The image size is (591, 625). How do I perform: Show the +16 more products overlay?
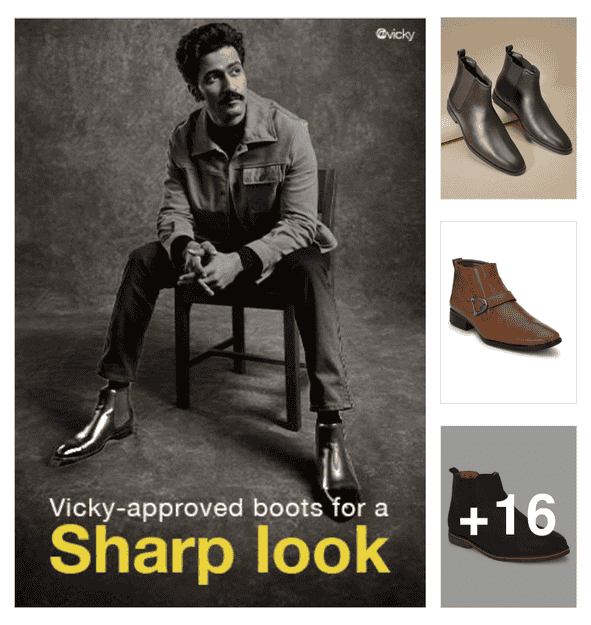509,516
